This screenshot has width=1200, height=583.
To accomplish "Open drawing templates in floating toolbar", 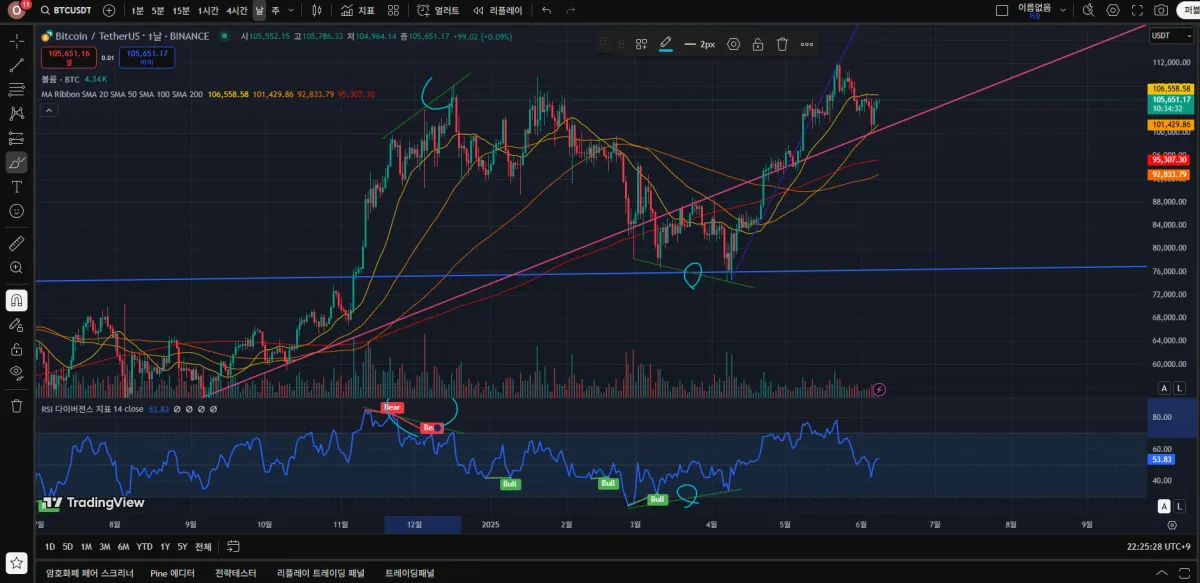I will 641,44.
